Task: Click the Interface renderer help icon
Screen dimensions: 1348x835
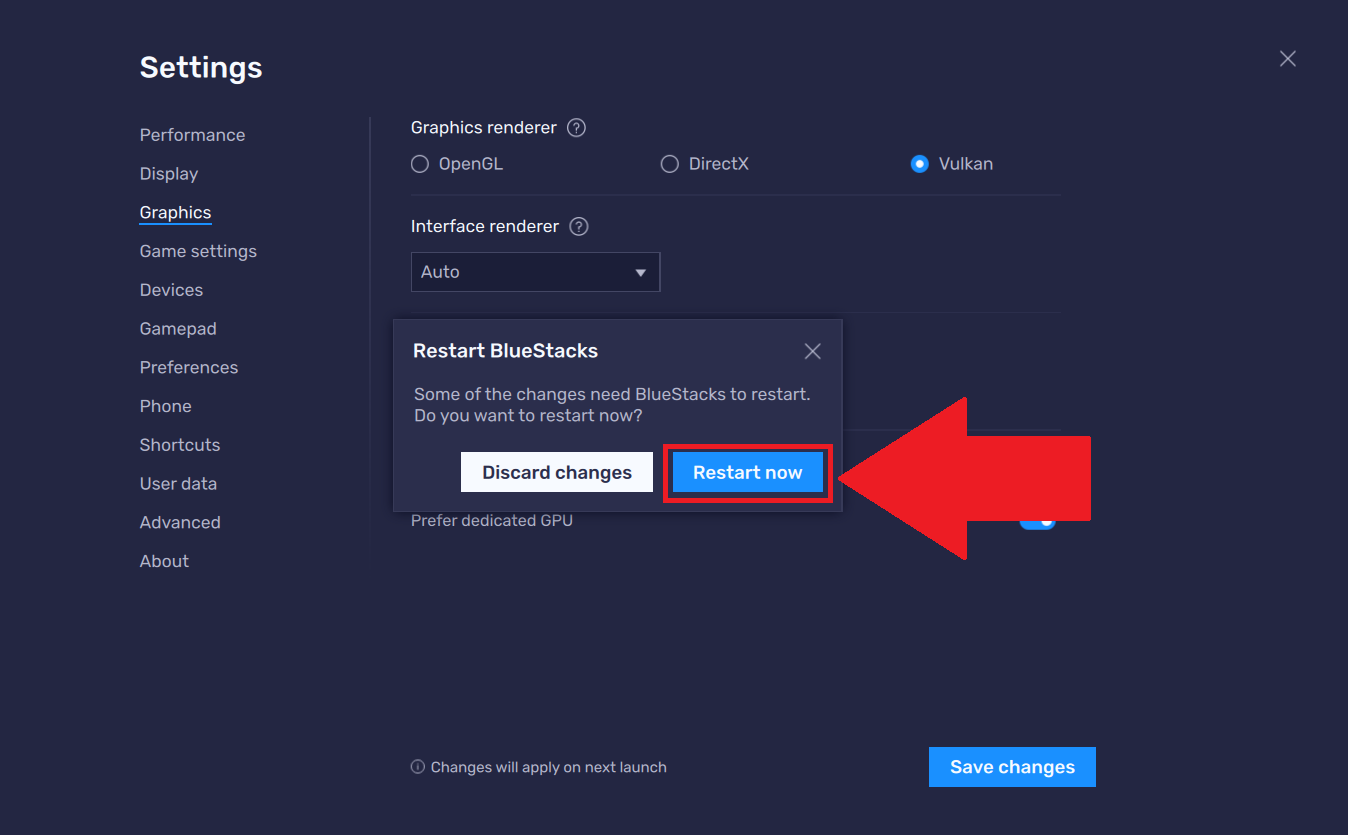Action: [x=578, y=227]
